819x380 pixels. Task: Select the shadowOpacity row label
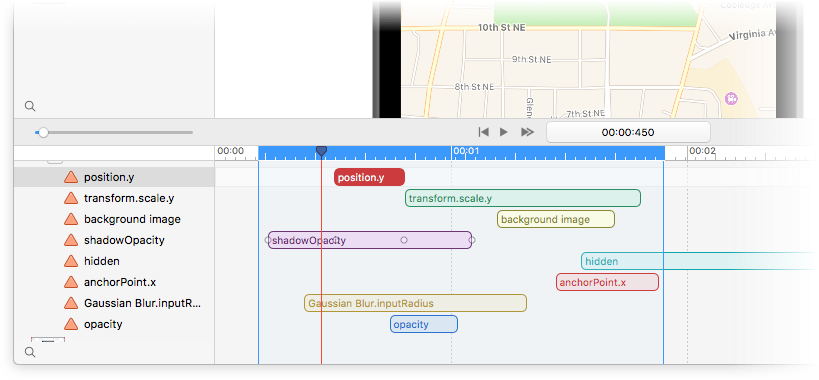point(124,240)
